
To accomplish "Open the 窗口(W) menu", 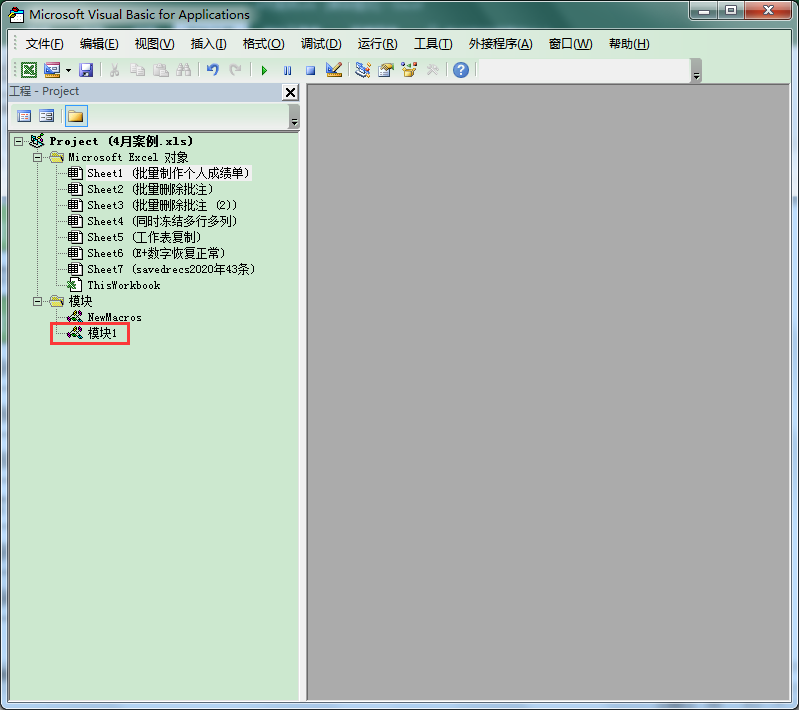I will click(x=570, y=44).
